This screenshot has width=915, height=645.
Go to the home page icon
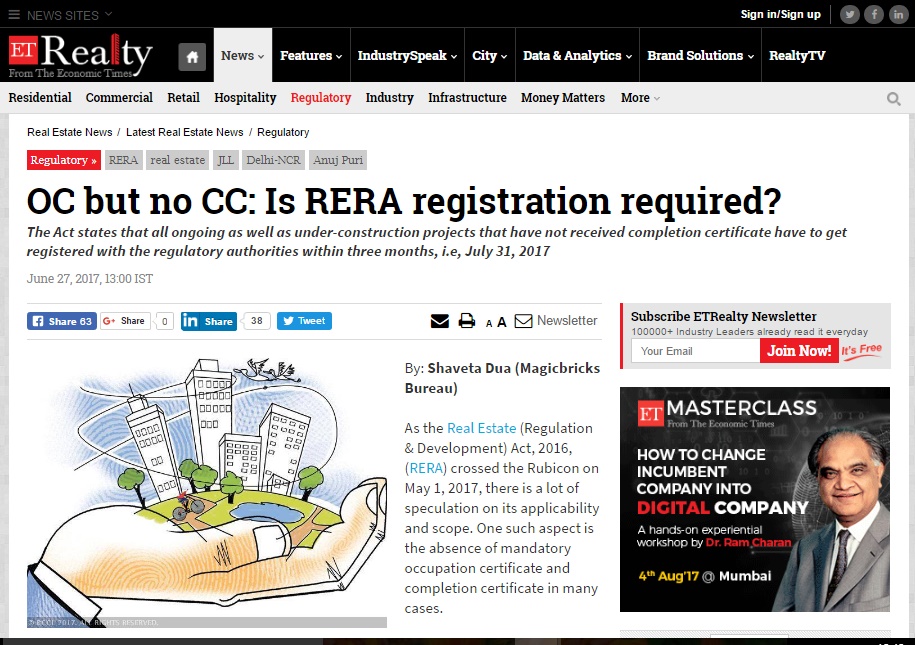pyautogui.click(x=192, y=57)
